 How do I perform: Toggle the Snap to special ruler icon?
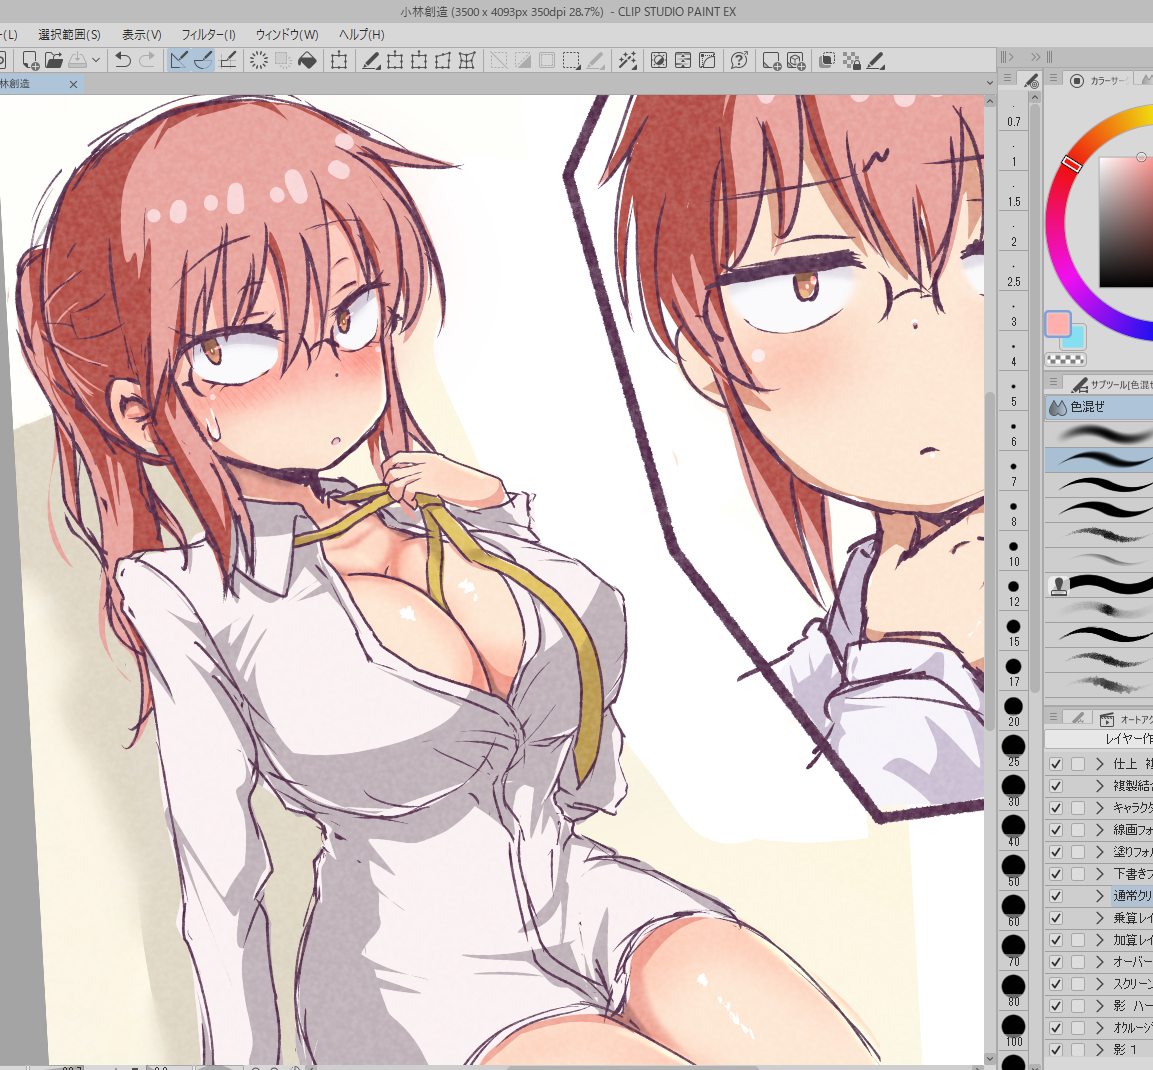(204, 60)
